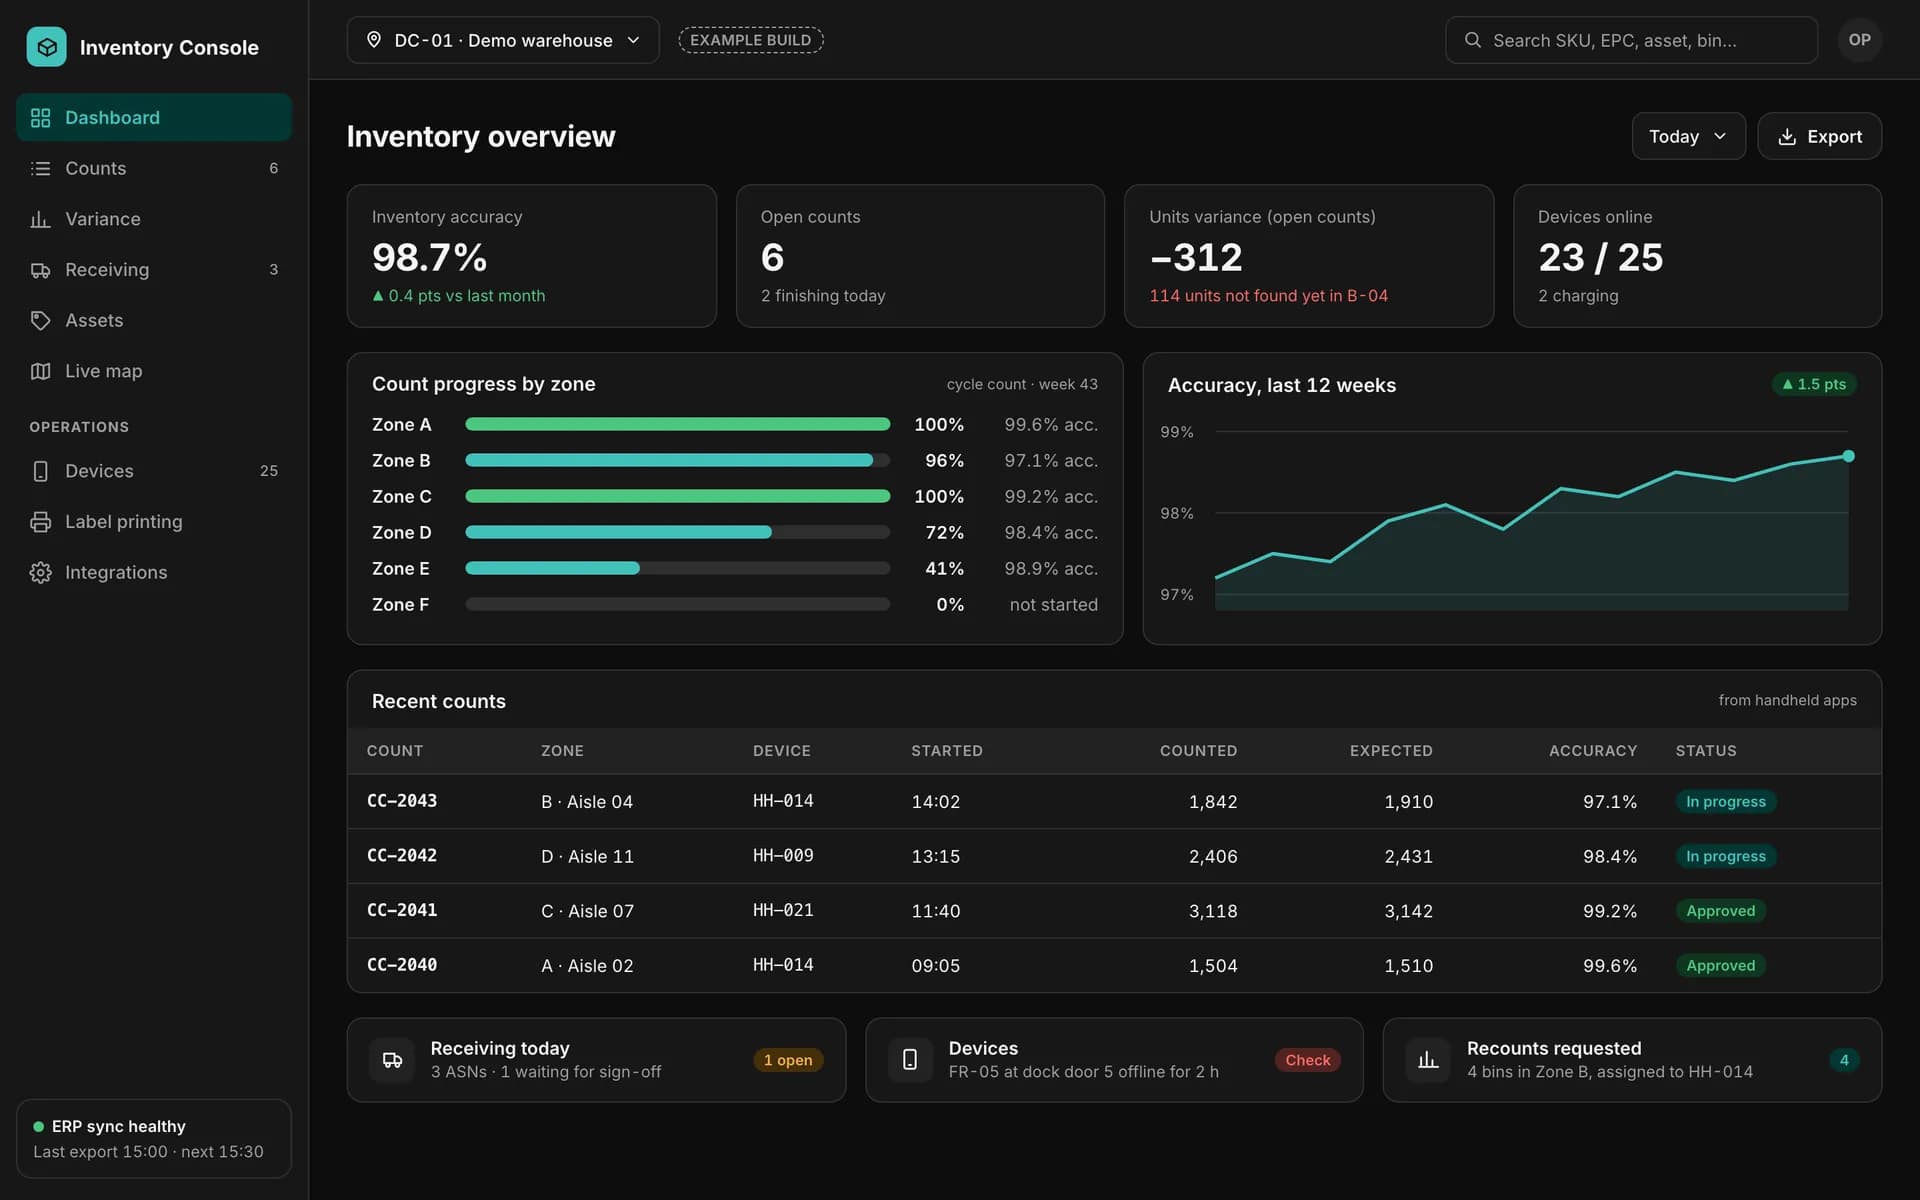Click the Inventory Console cube logo
The width and height of the screenshot is (1920, 1200).
click(46, 47)
